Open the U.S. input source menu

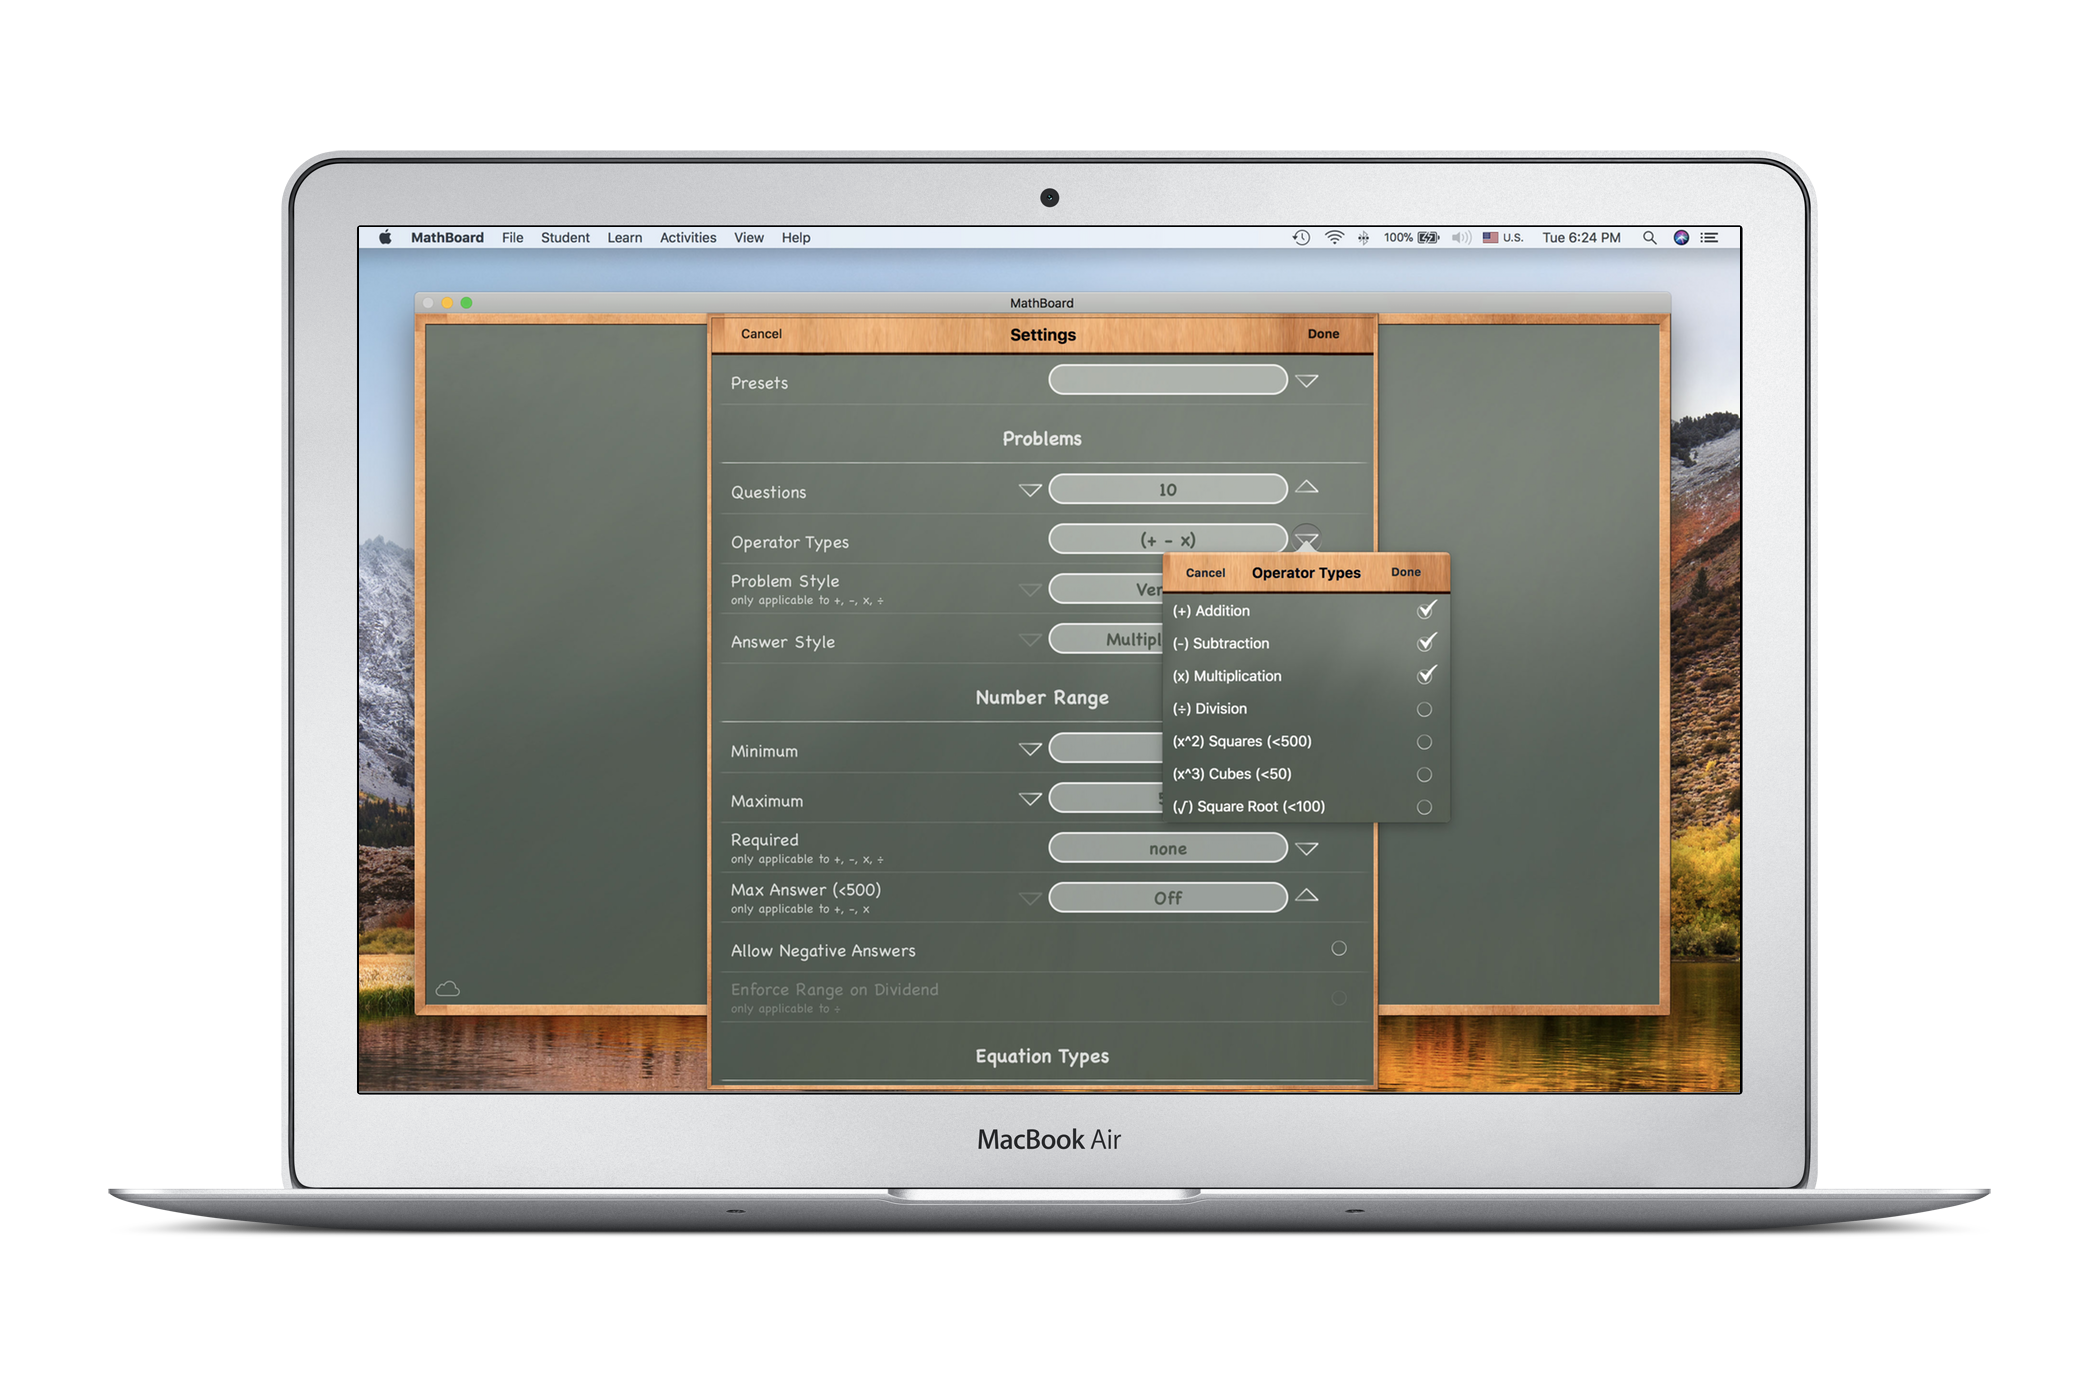point(1503,237)
